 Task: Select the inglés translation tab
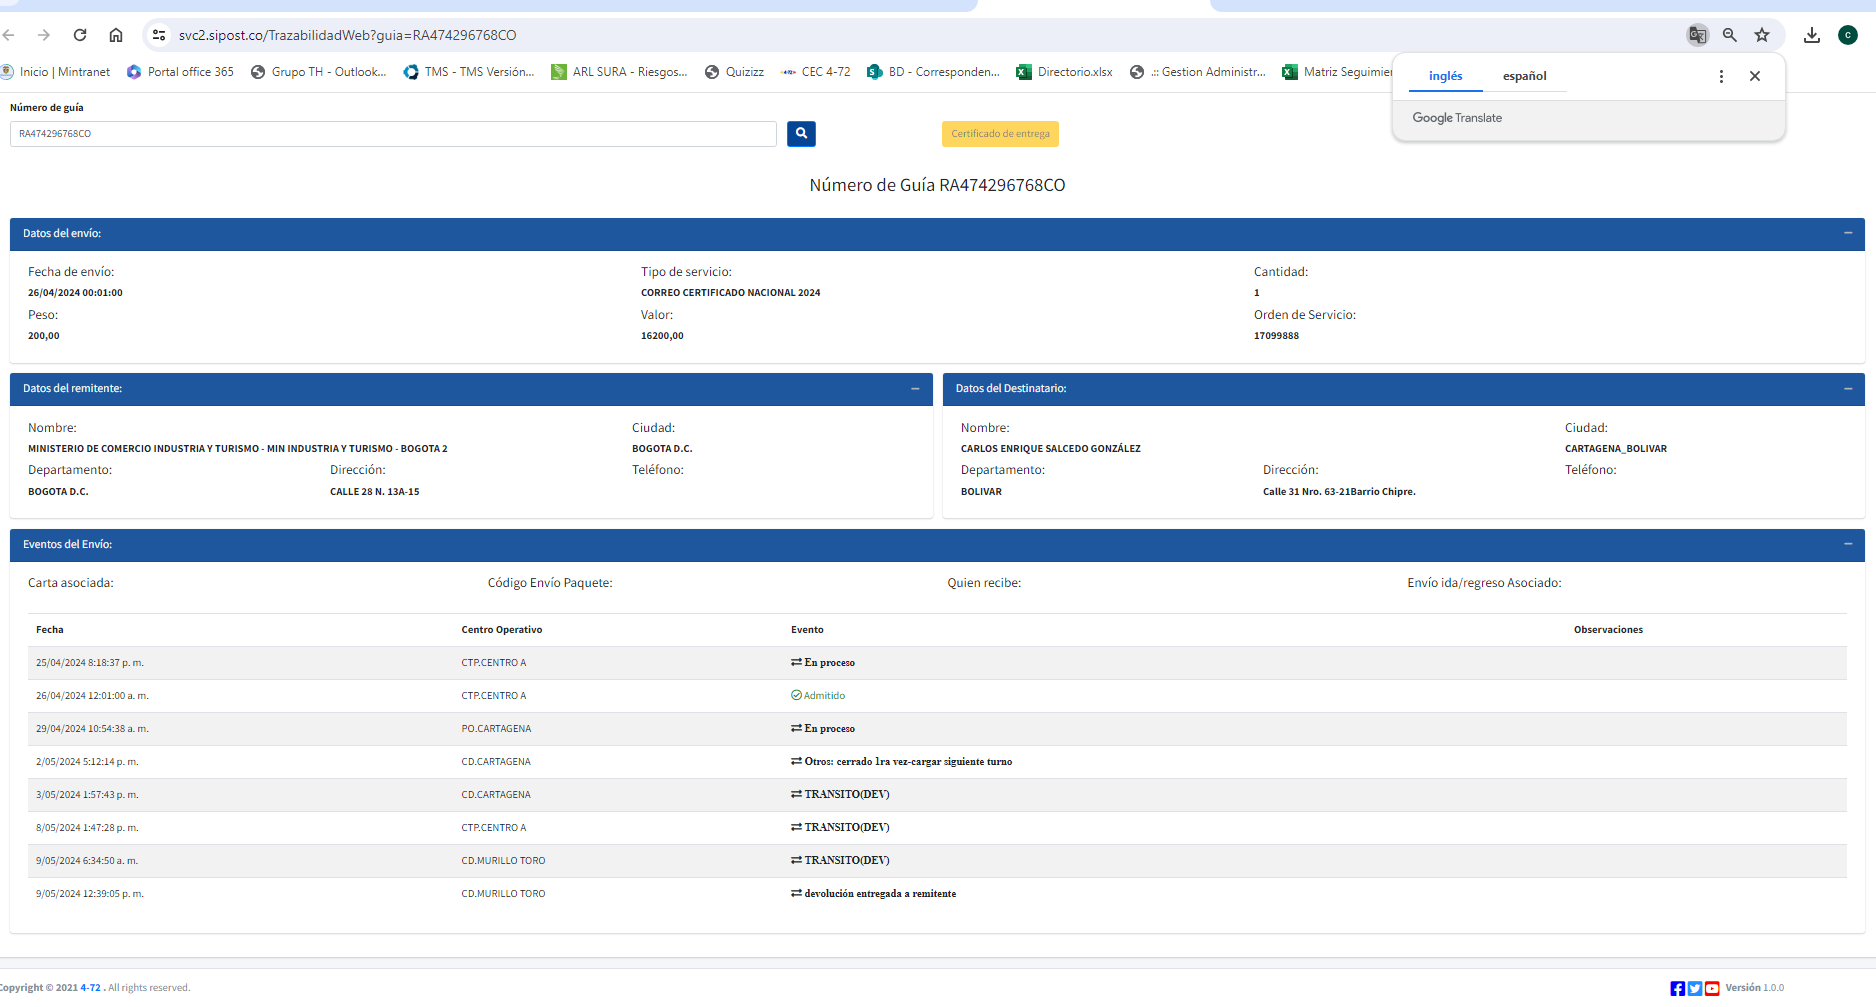click(x=1445, y=76)
